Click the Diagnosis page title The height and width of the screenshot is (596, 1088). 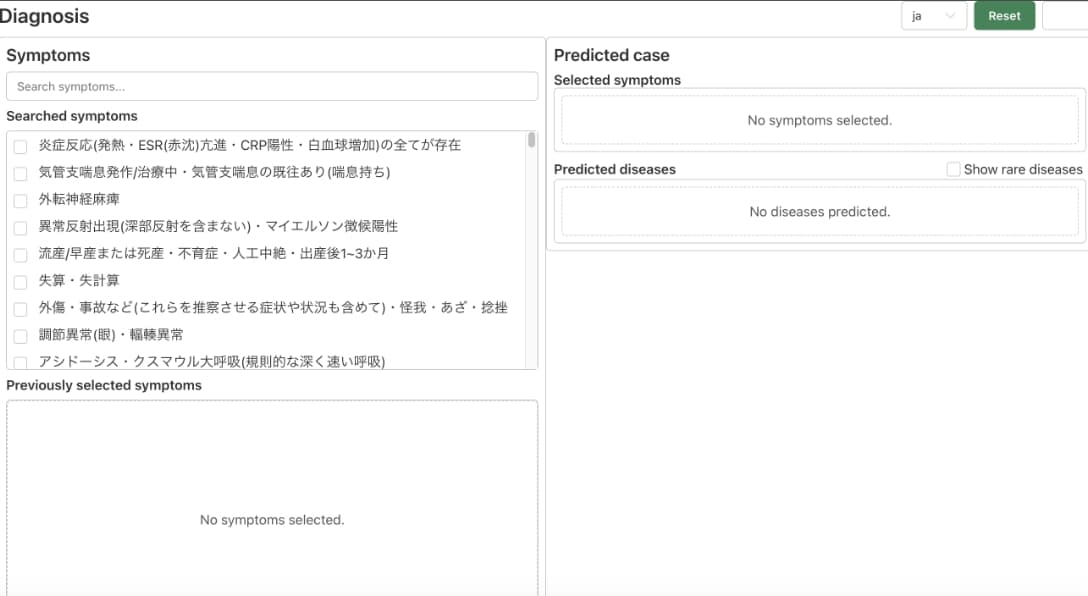(45, 16)
